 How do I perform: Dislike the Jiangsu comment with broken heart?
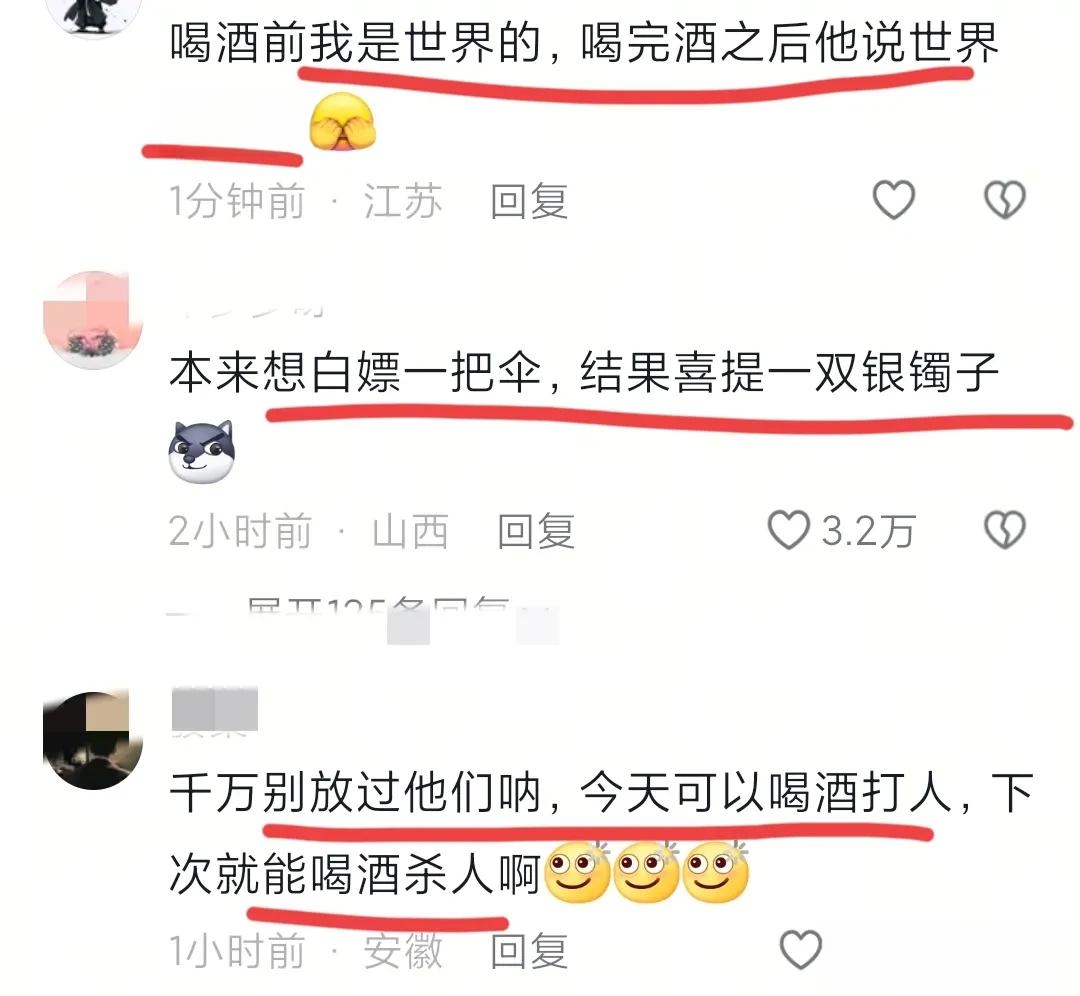point(1004,200)
